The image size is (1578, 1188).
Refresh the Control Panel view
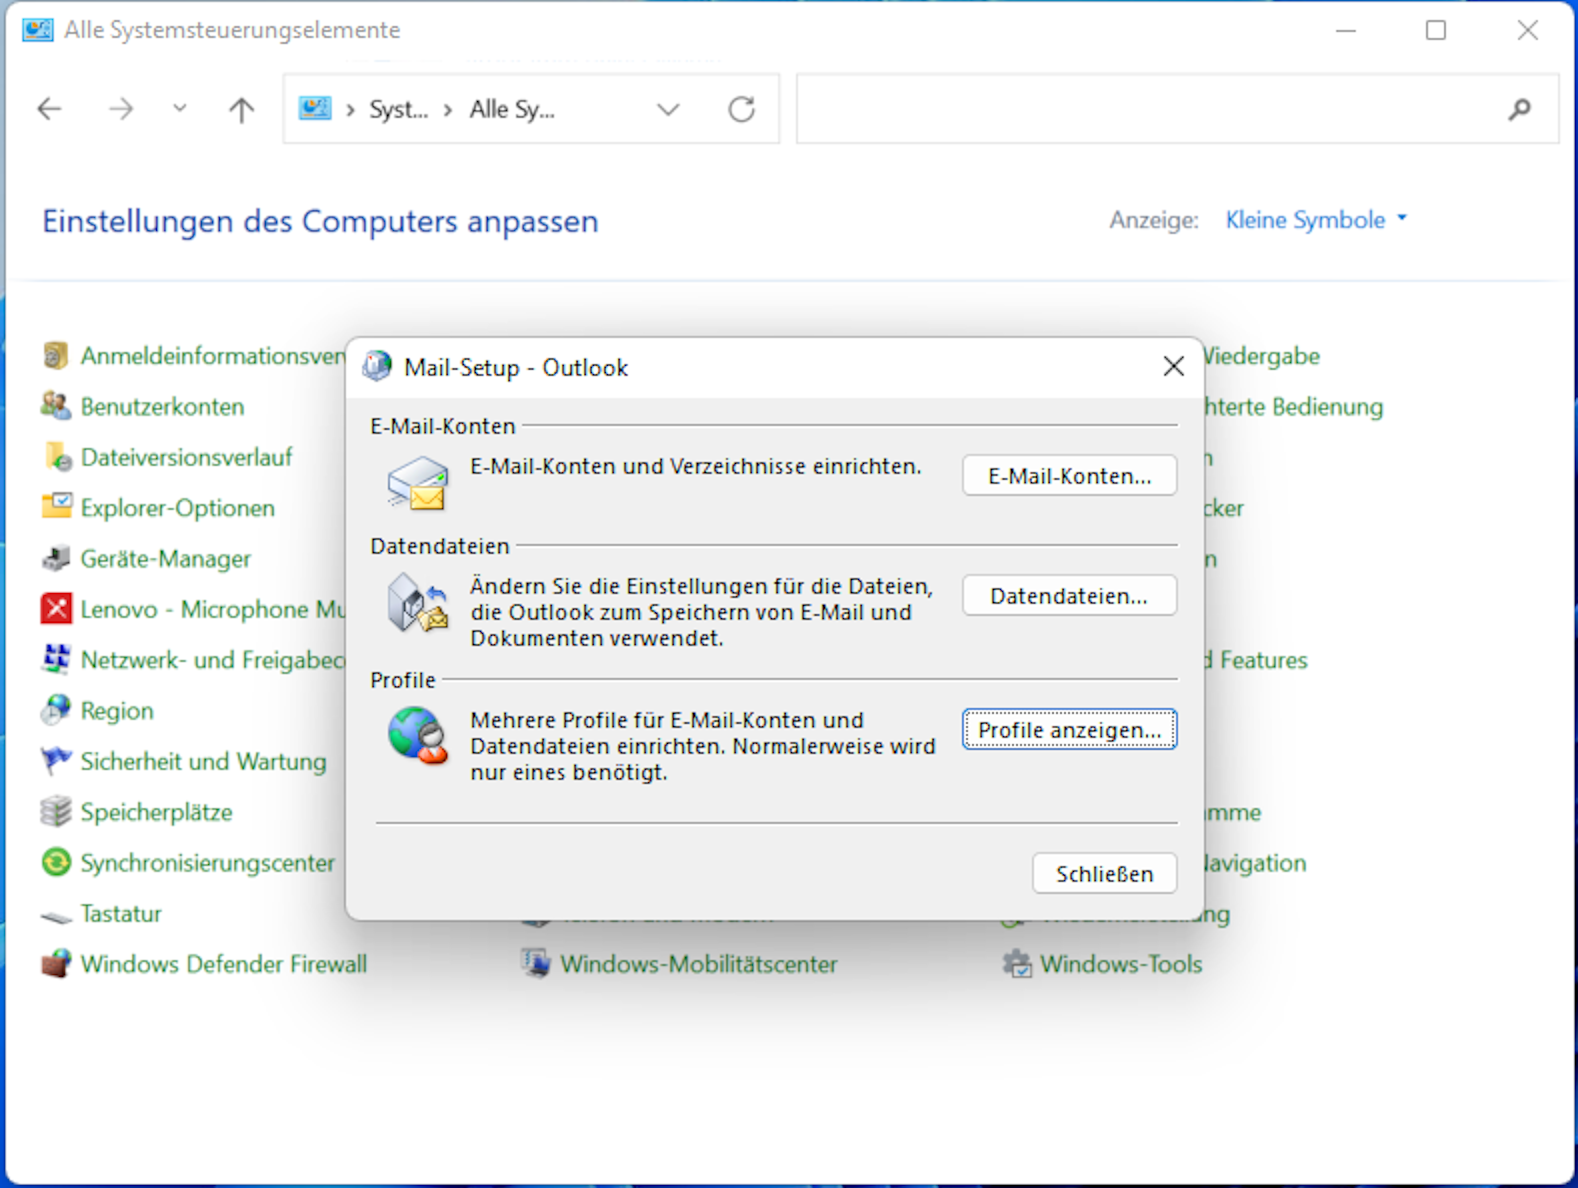pos(741,109)
